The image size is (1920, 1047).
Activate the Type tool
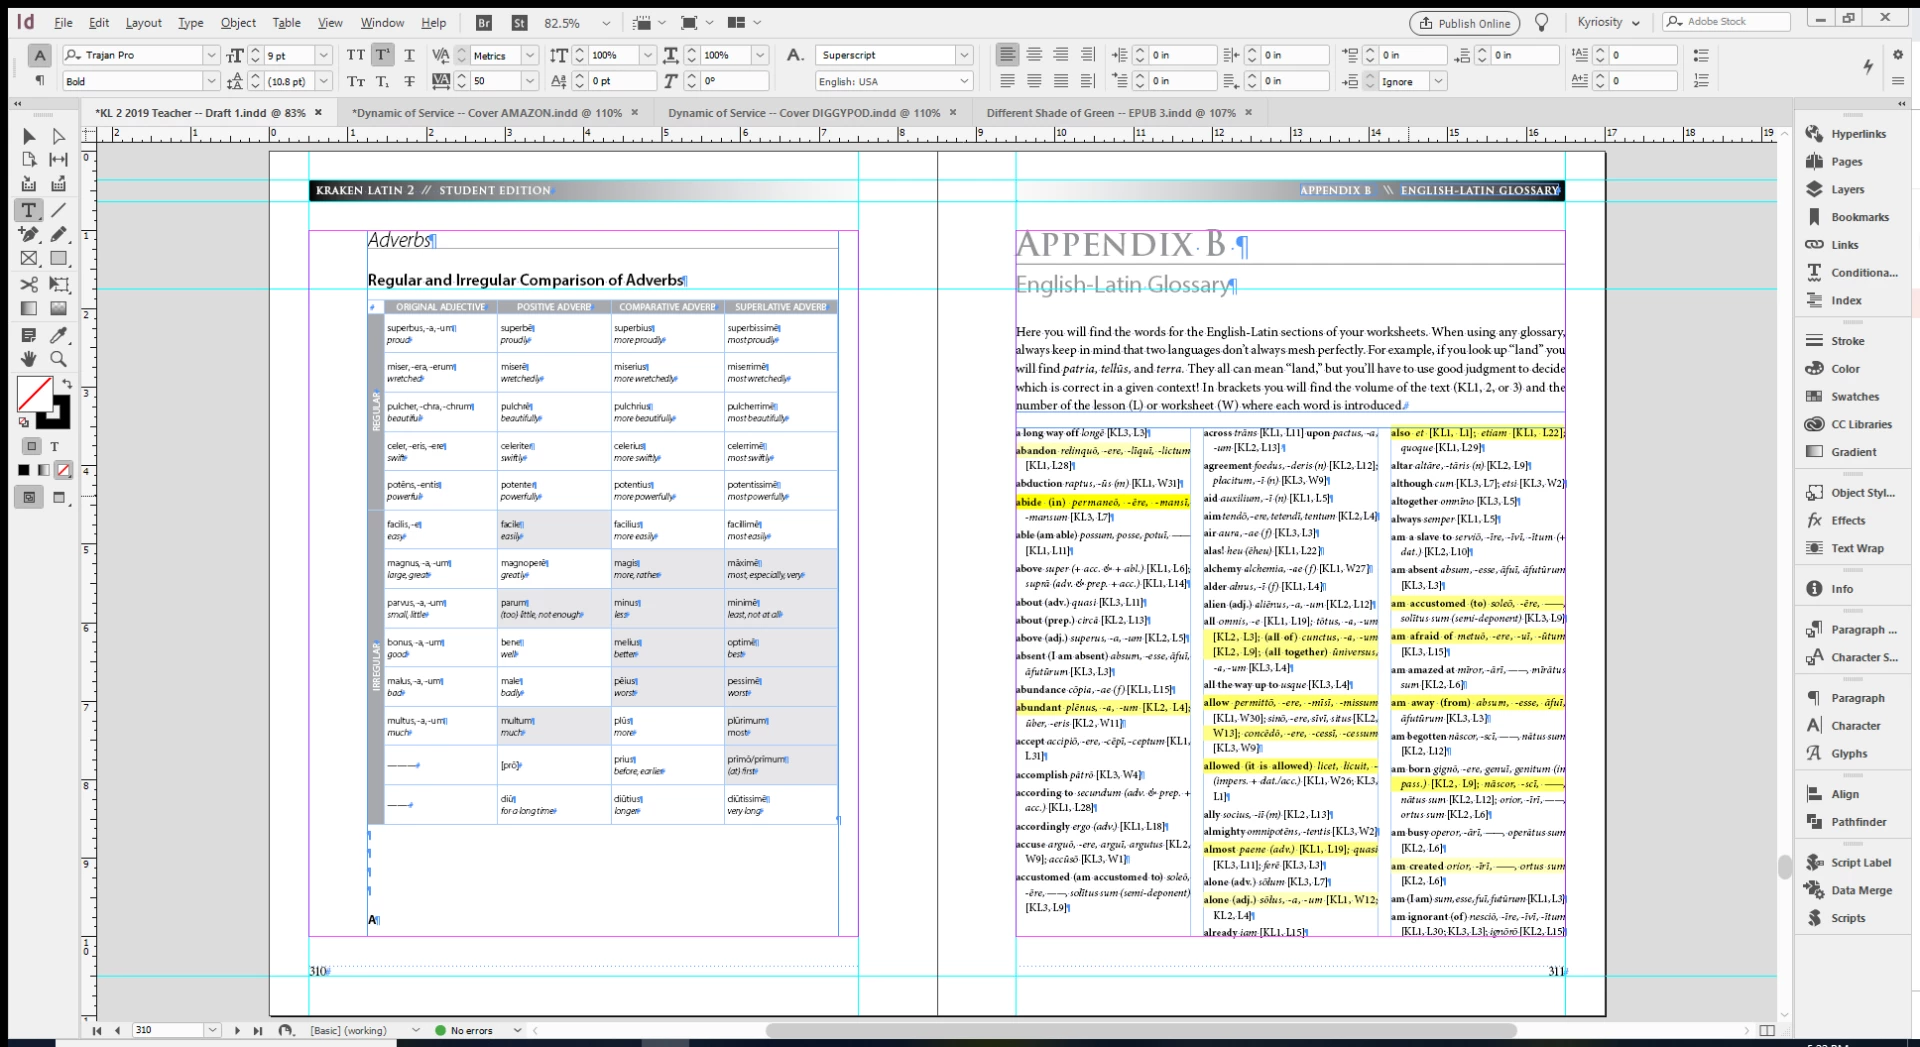pos(29,210)
